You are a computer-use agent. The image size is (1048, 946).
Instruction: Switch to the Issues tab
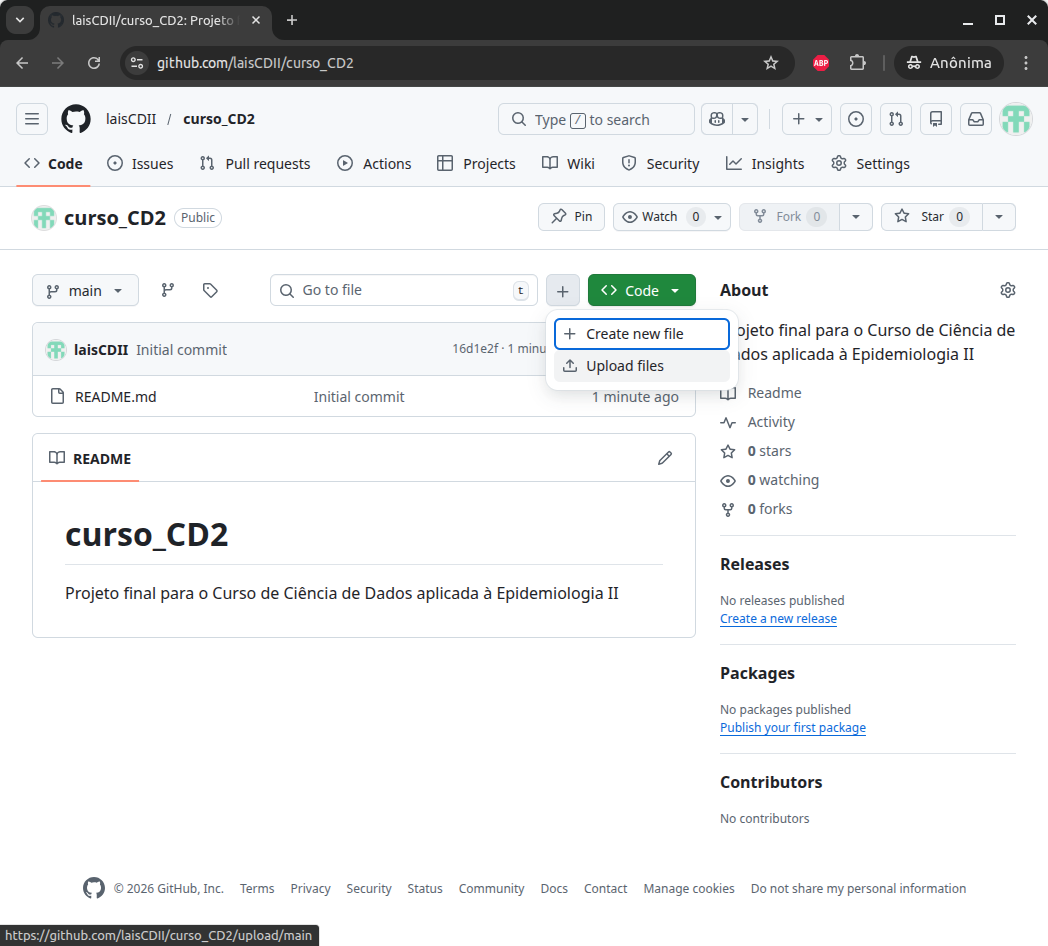[140, 164]
